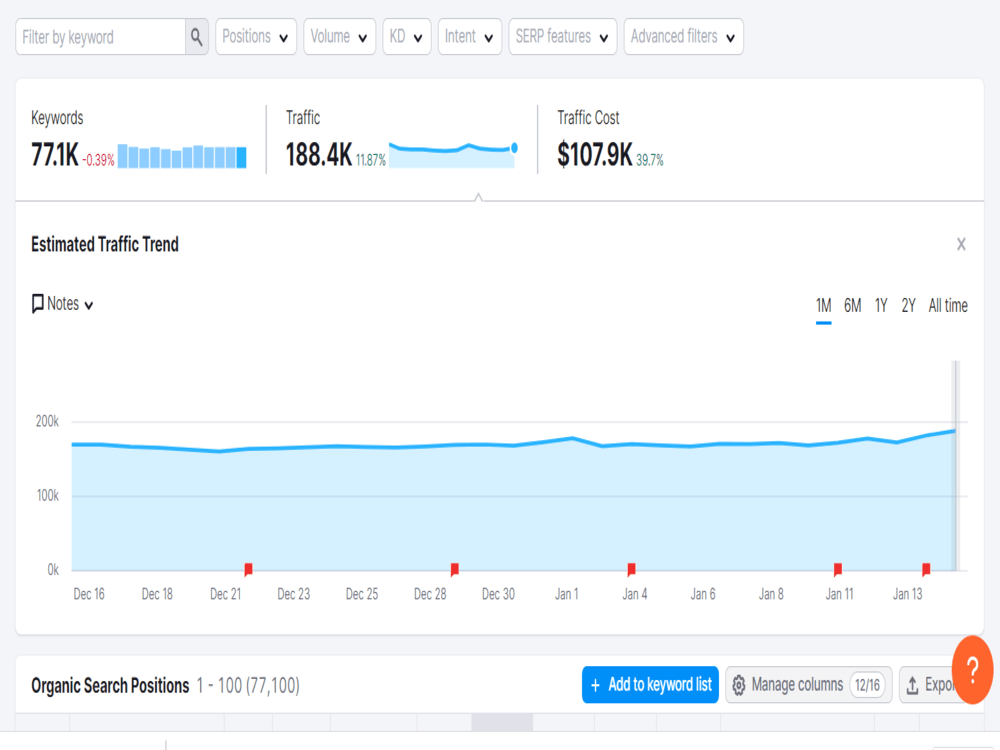Open the Advanced filters dropdown
This screenshot has height=750, width=1000.
click(x=684, y=37)
